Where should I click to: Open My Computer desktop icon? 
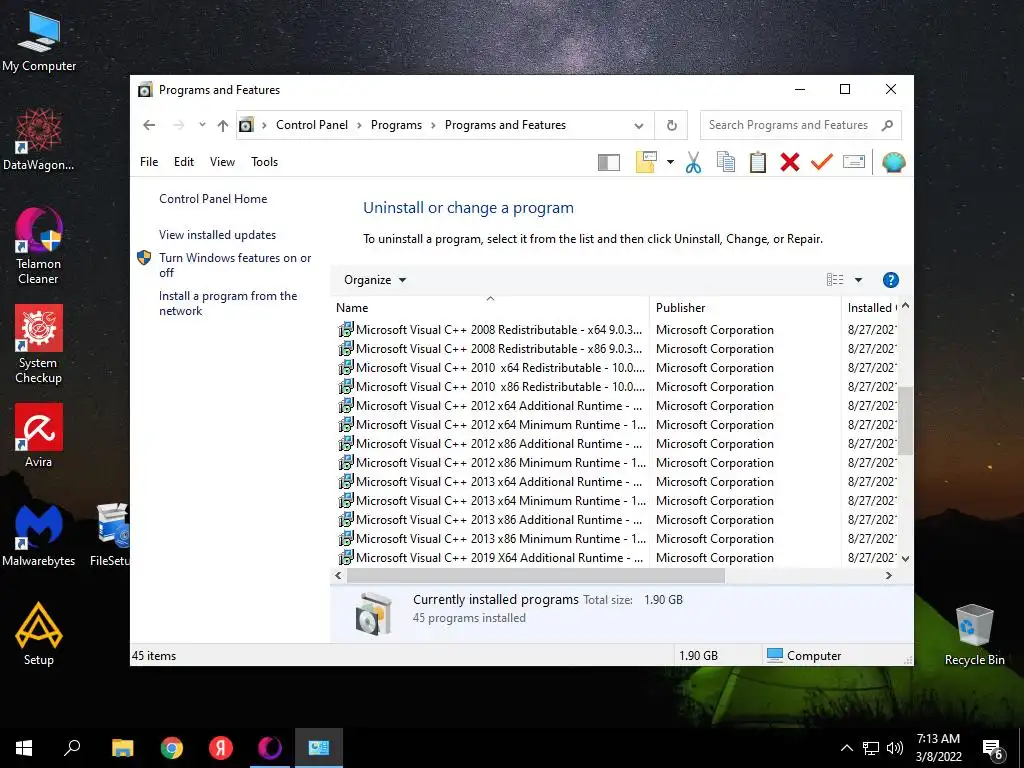tap(39, 42)
